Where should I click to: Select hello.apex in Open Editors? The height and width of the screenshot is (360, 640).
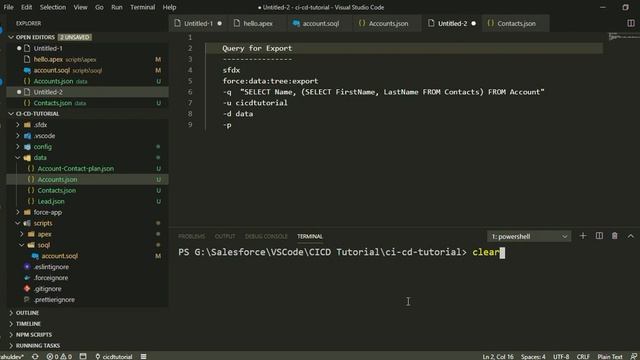click(48, 59)
